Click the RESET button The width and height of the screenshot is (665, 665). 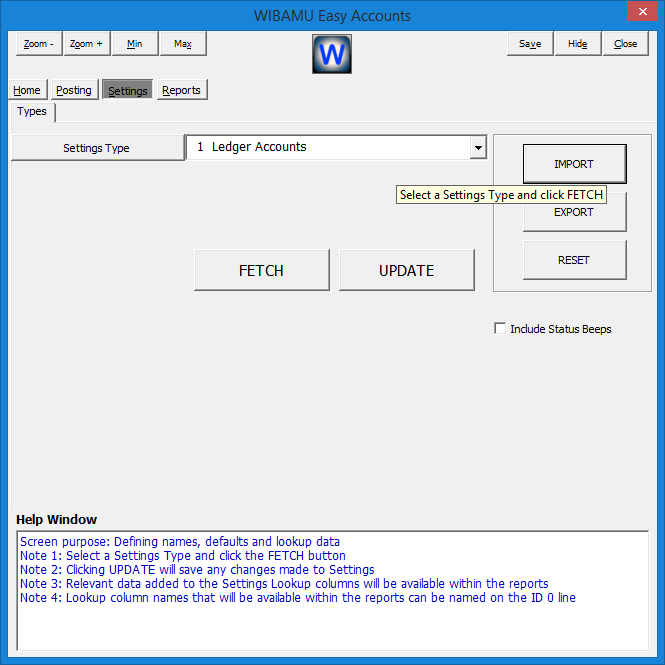coord(574,260)
